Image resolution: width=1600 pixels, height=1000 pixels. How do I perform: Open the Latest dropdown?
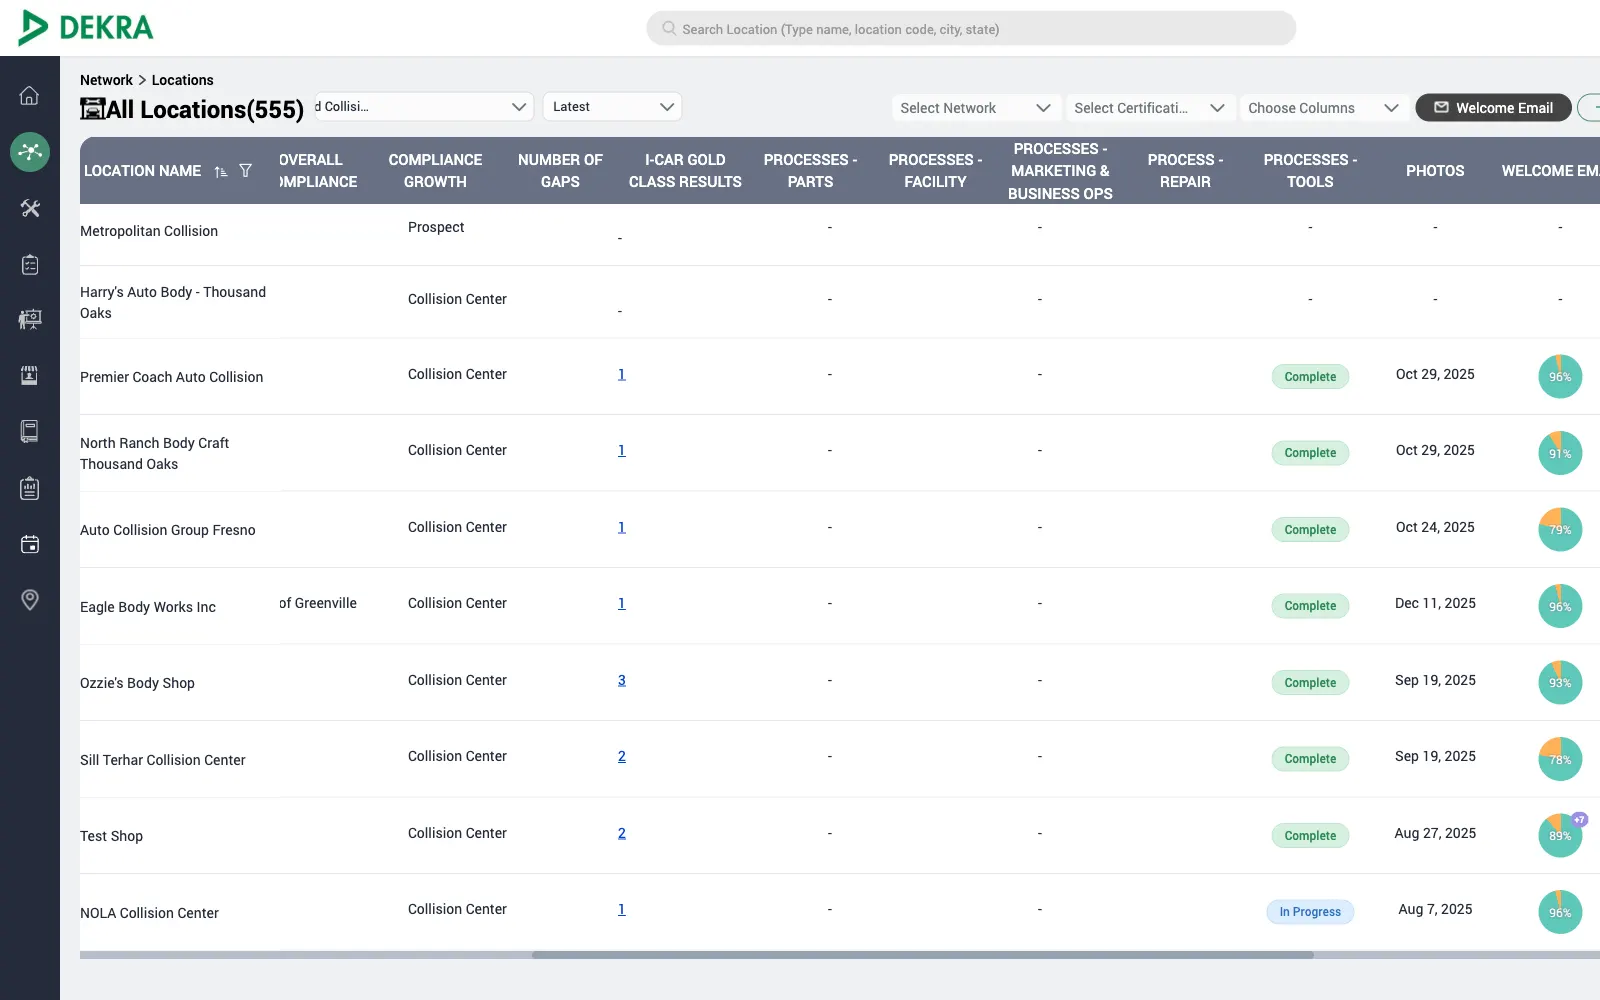pos(613,107)
